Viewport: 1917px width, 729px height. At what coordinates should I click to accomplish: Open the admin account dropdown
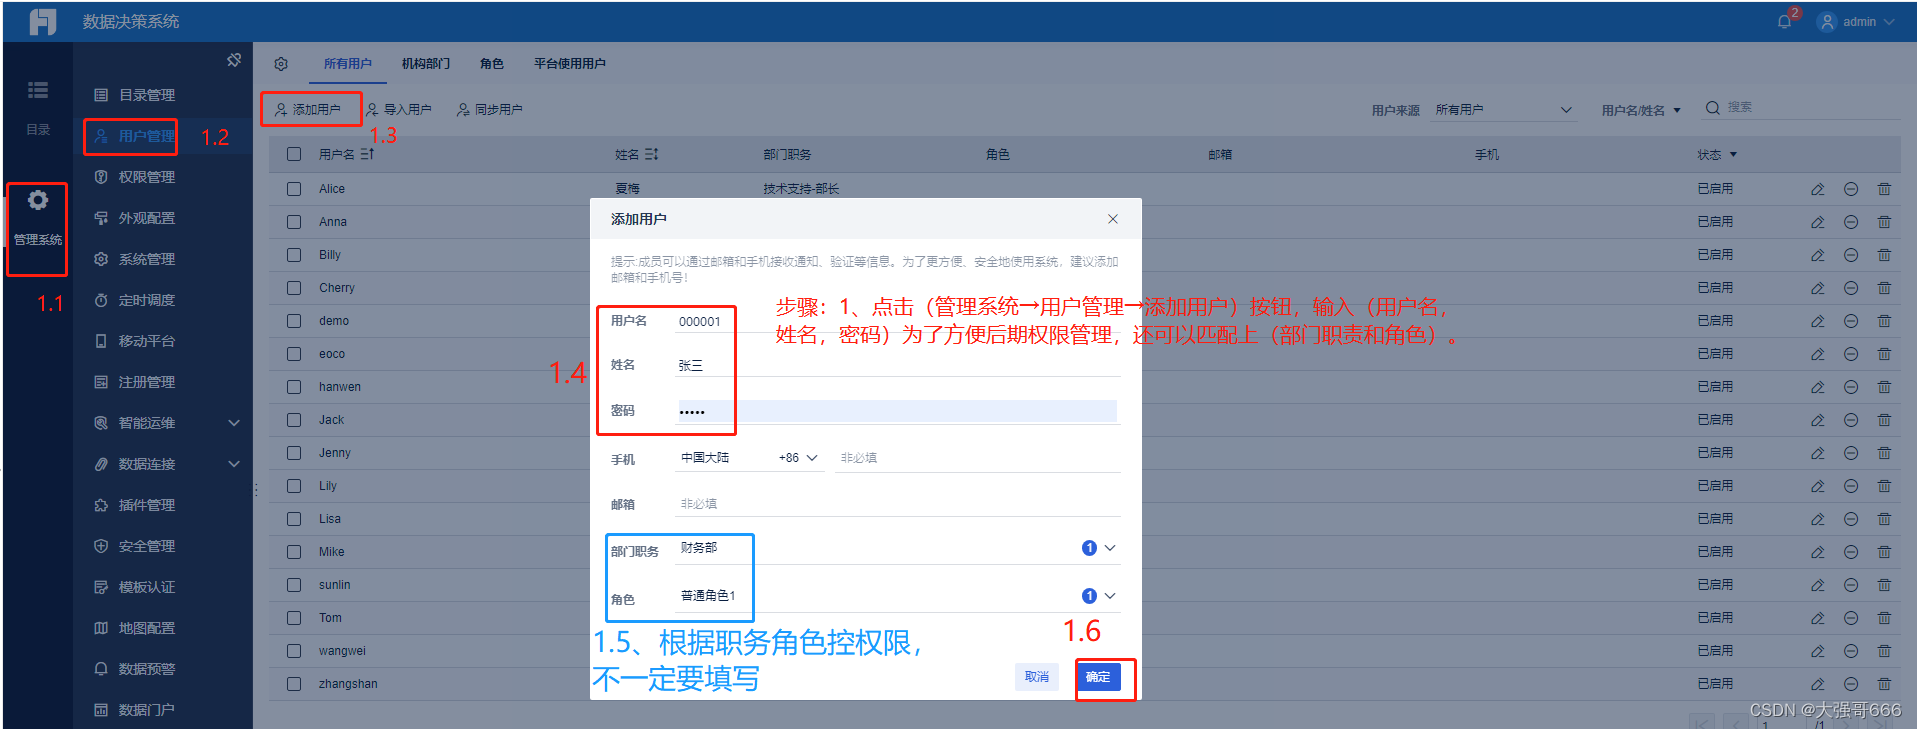coord(1857,22)
